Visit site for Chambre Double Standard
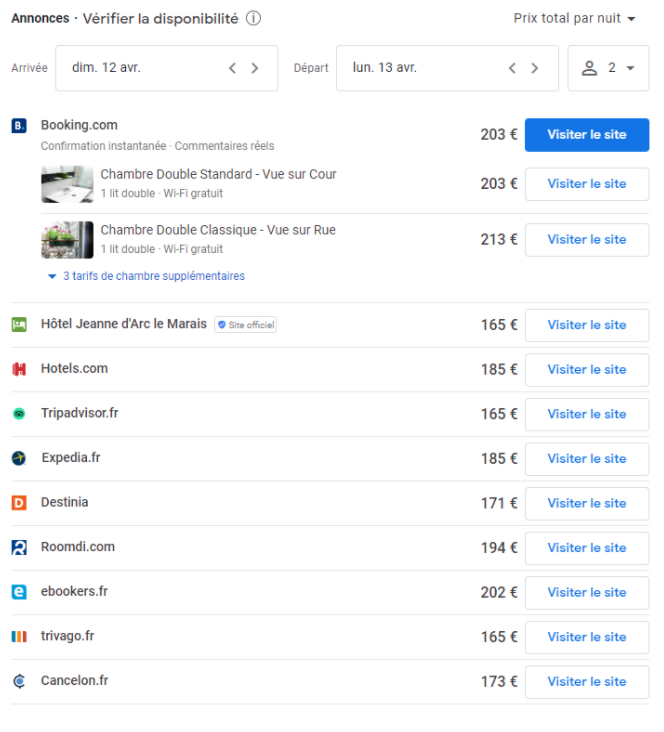 click(587, 184)
